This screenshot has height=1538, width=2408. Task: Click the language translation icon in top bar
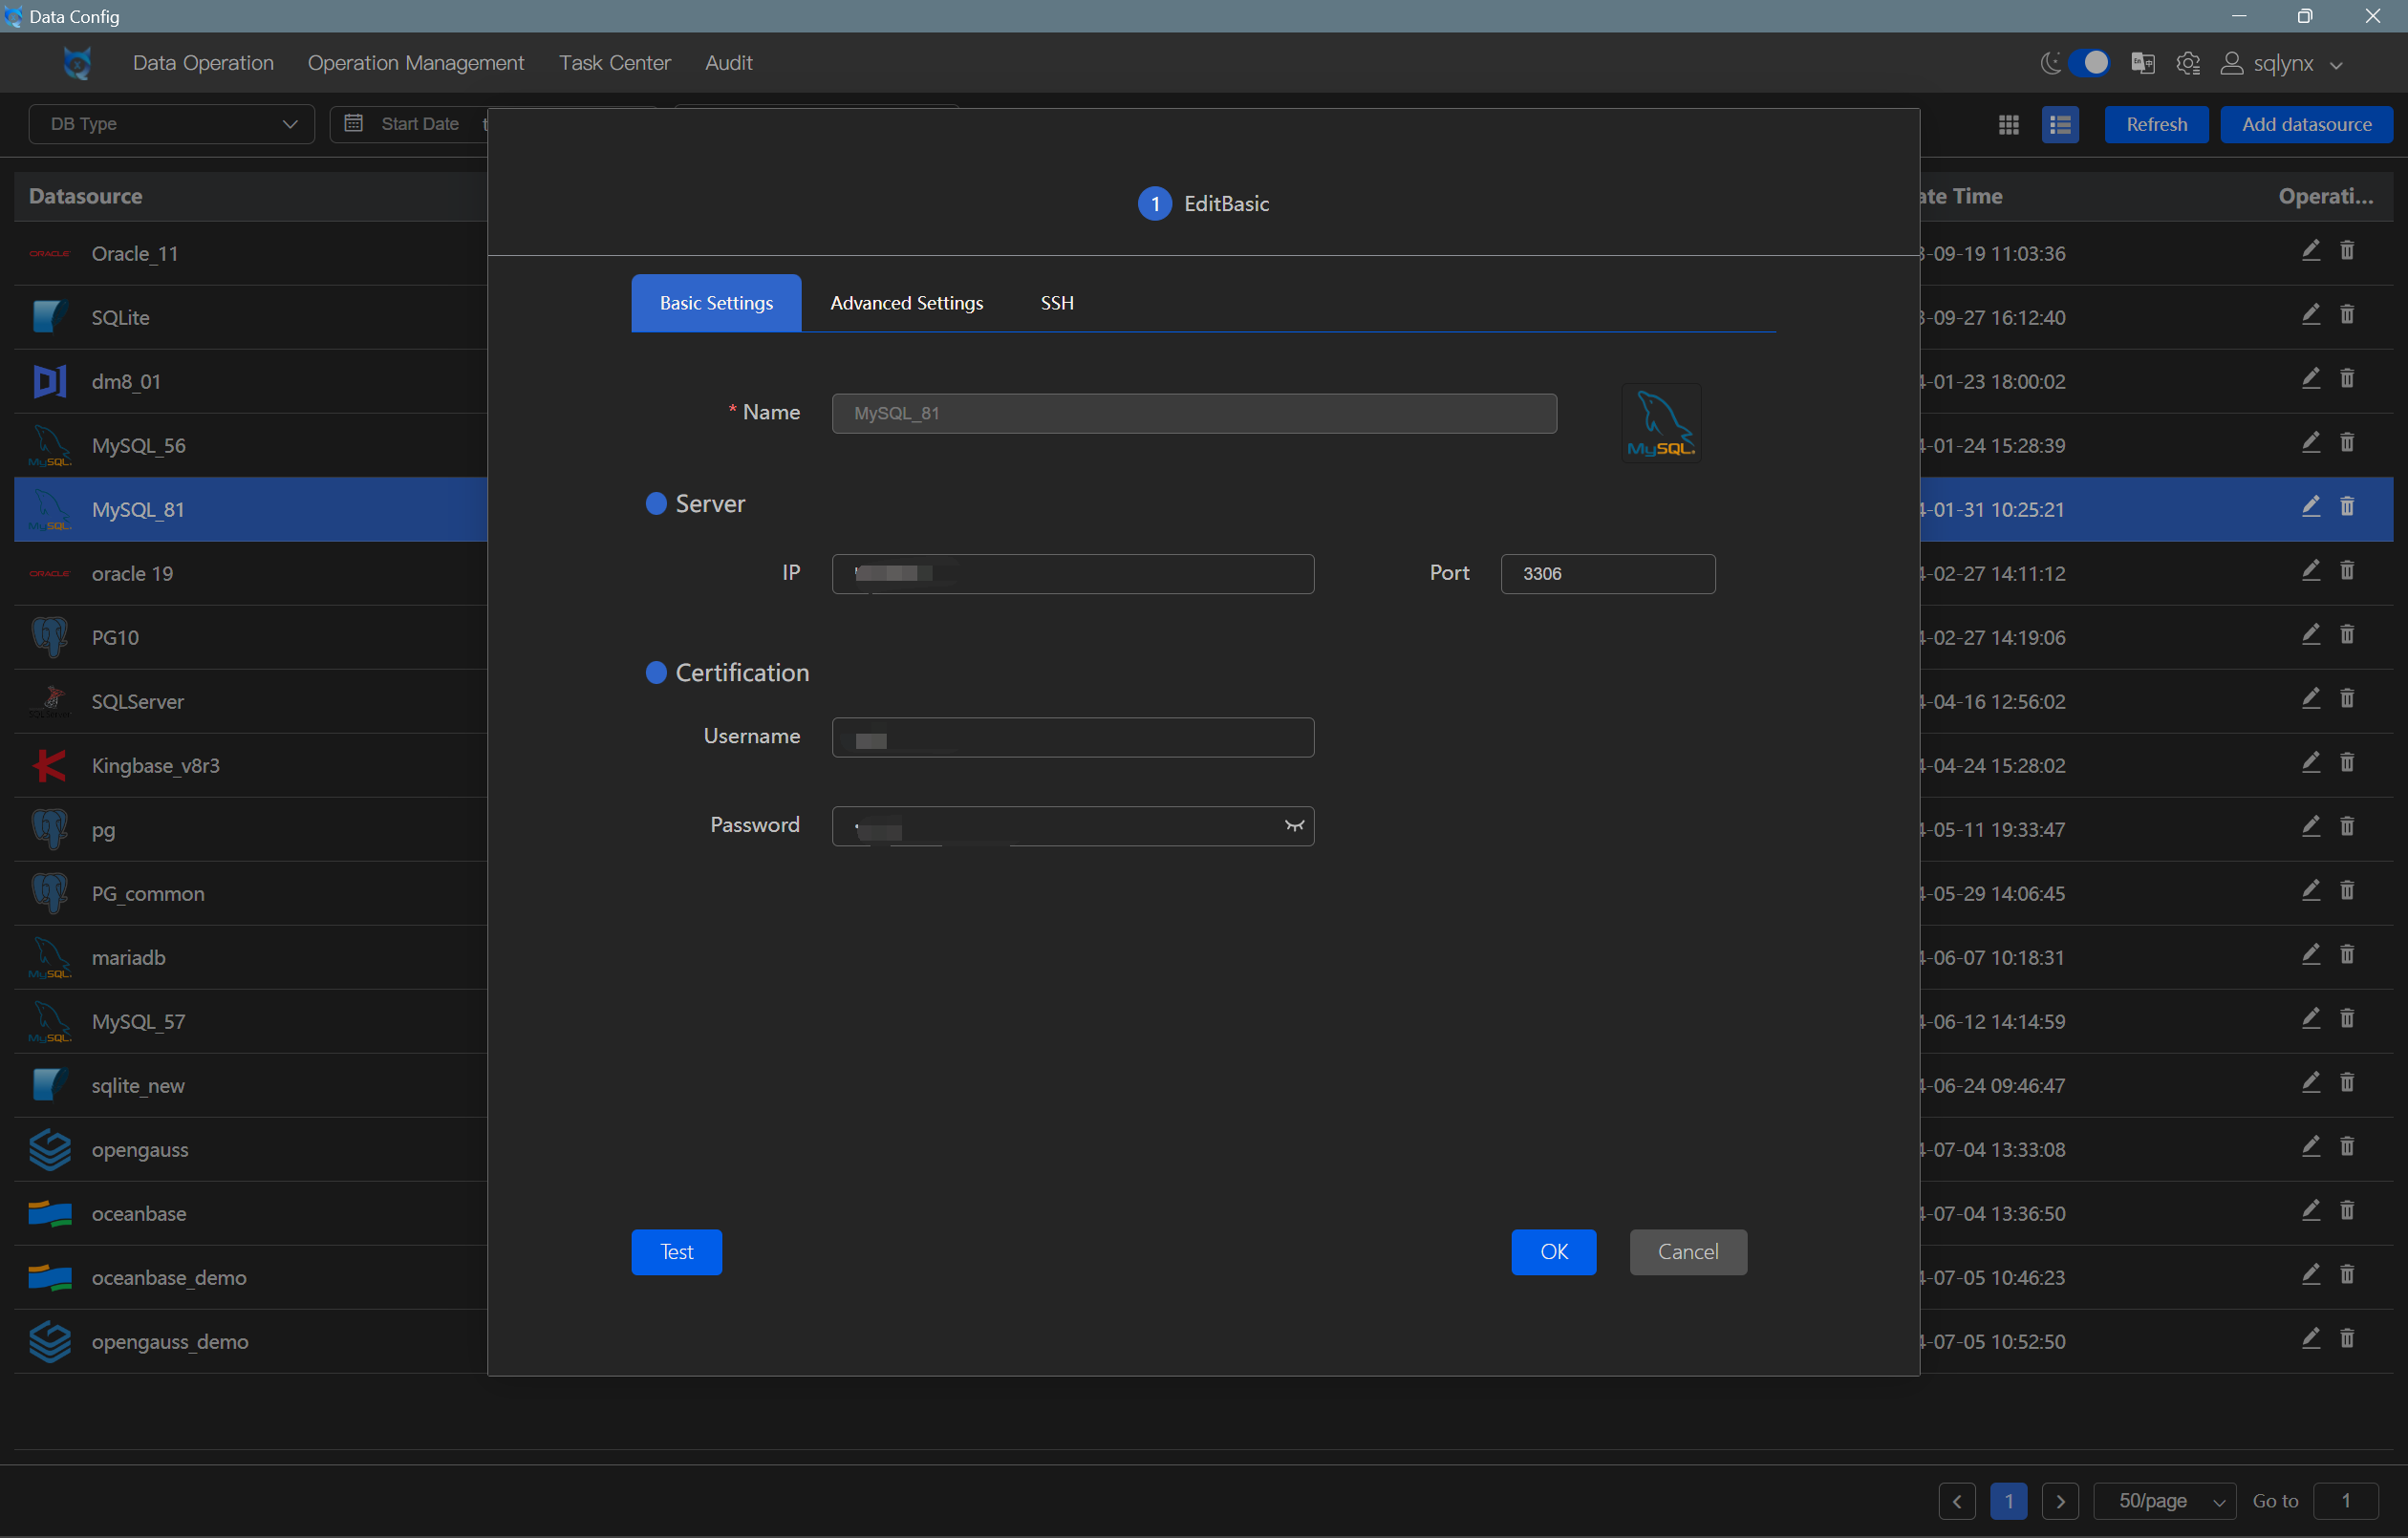pyautogui.click(x=2143, y=62)
